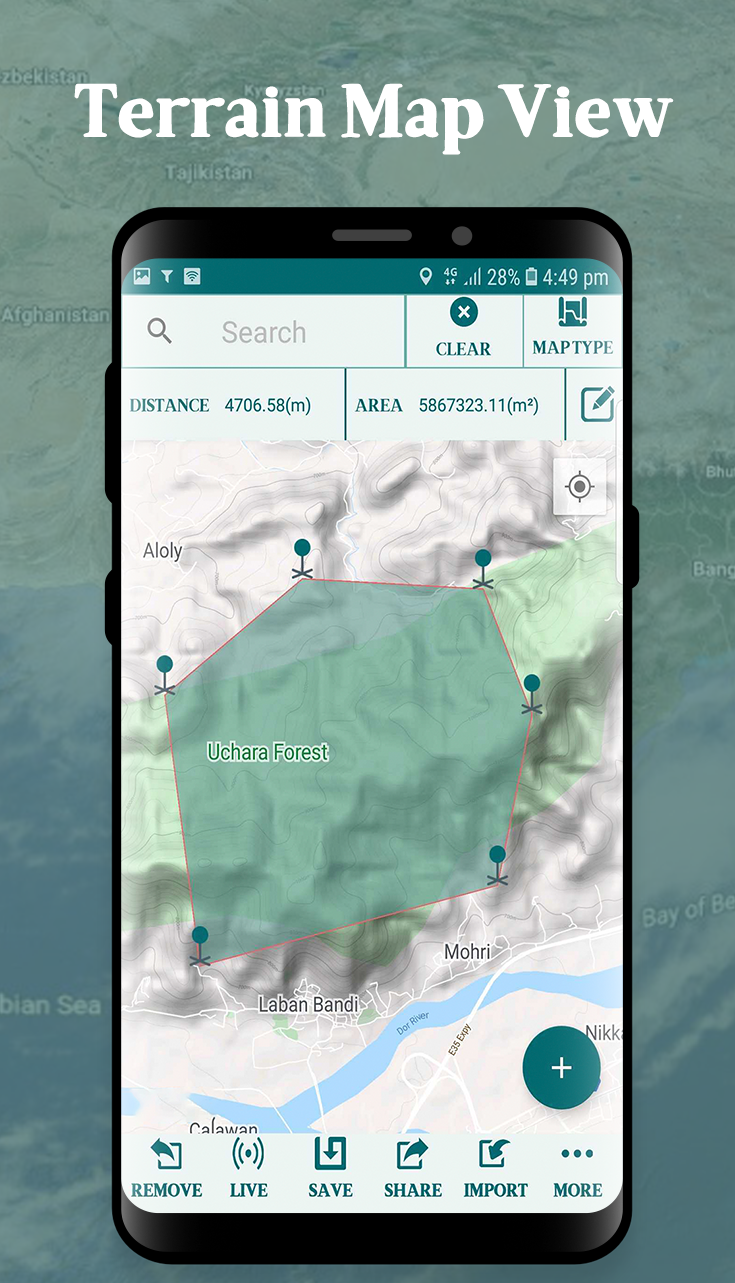Tap the Uchara Forest map label

[267, 752]
